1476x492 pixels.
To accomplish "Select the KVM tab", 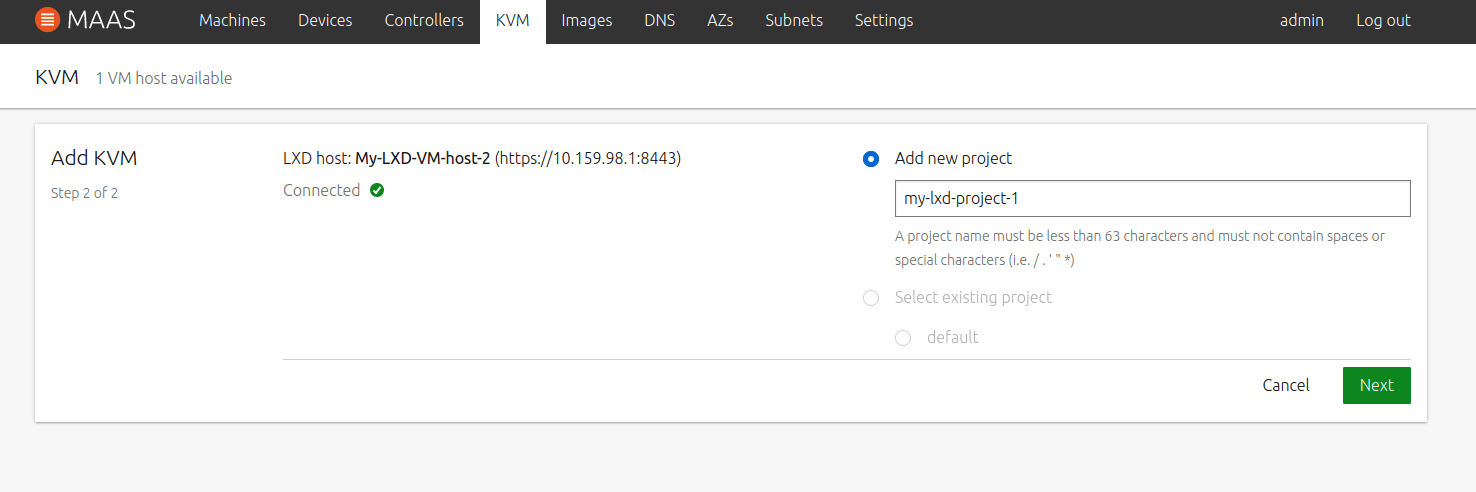I will pyautogui.click(x=512, y=20).
